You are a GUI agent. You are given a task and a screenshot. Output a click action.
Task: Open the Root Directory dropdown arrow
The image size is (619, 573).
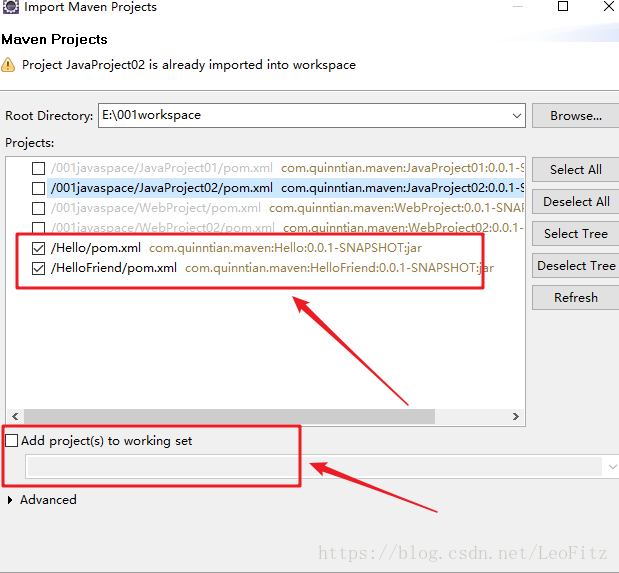pyautogui.click(x=516, y=116)
